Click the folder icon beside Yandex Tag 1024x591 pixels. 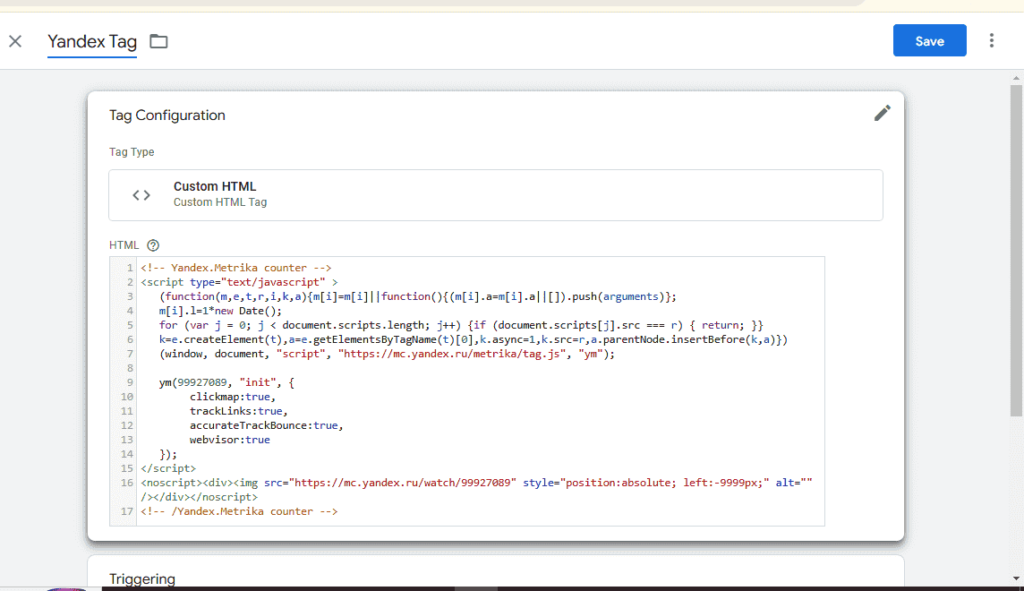click(159, 41)
